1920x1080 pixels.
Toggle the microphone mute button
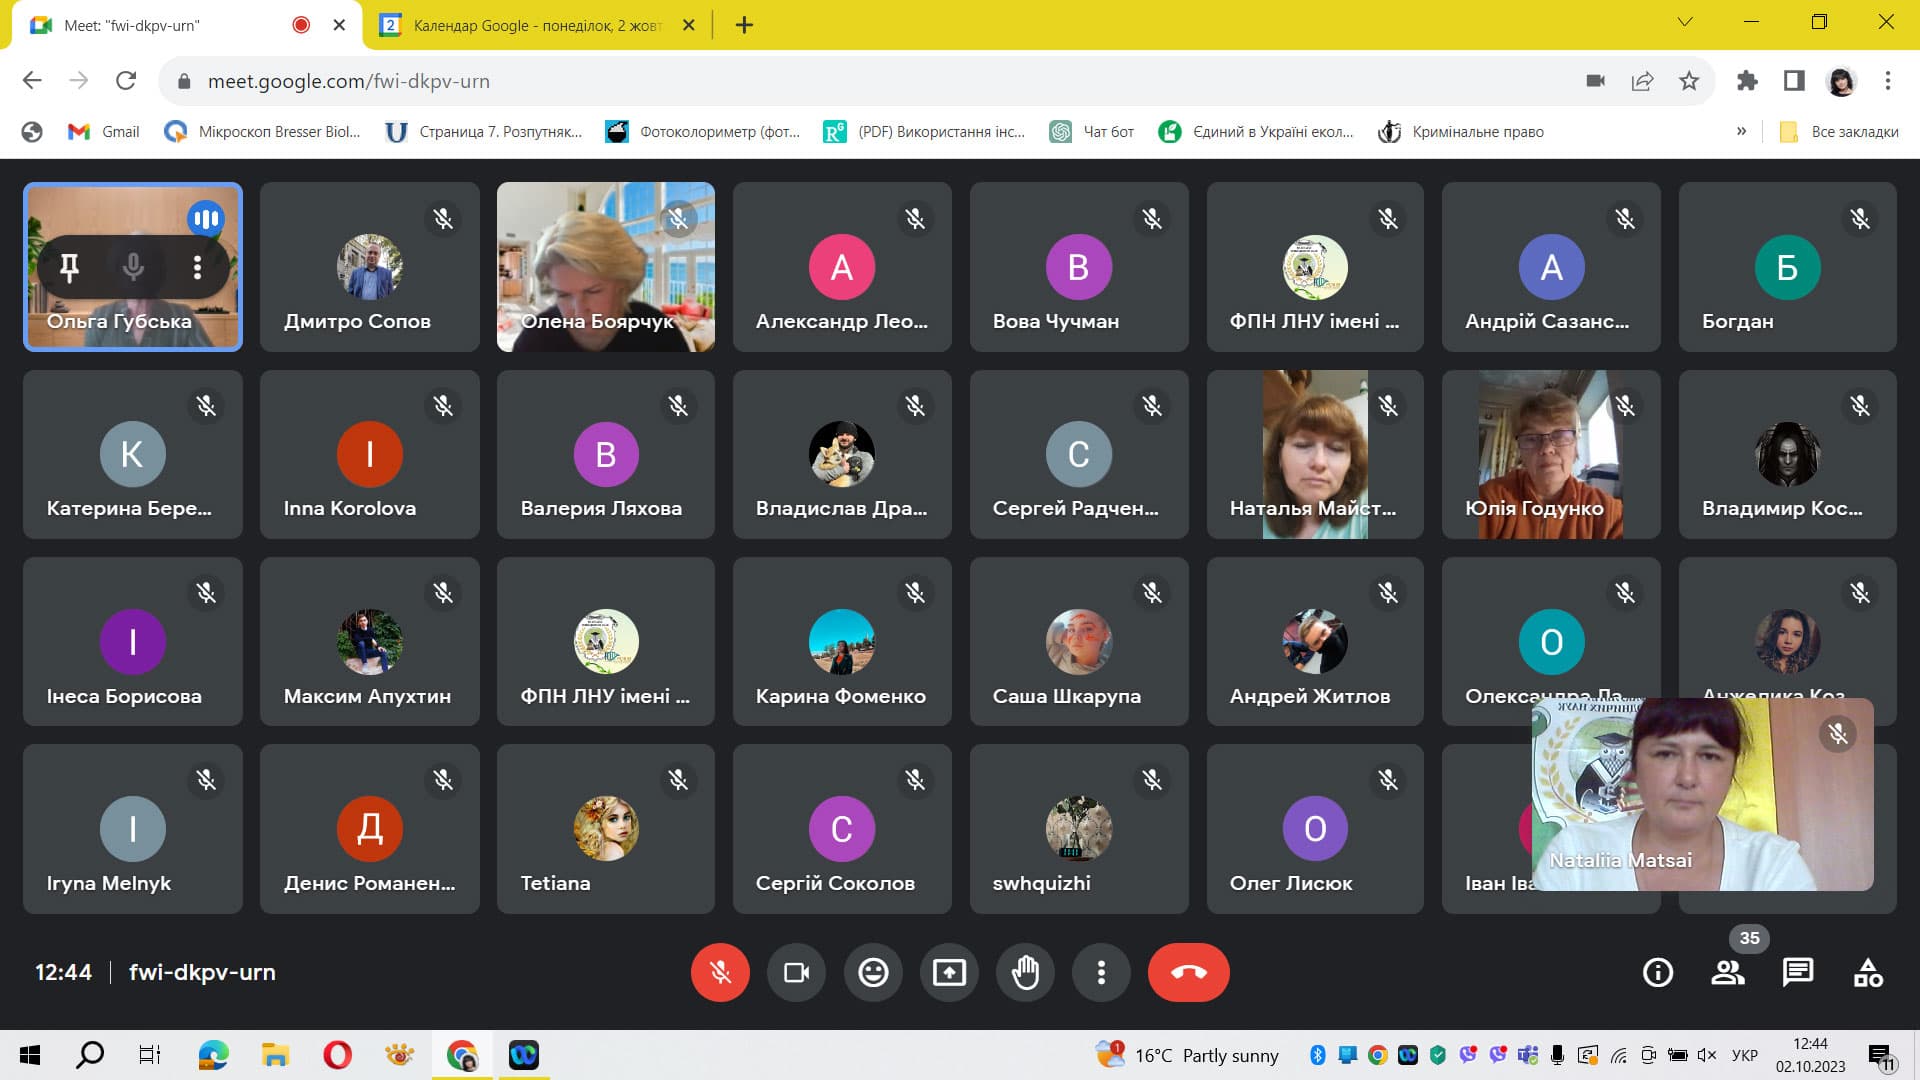[x=720, y=972]
